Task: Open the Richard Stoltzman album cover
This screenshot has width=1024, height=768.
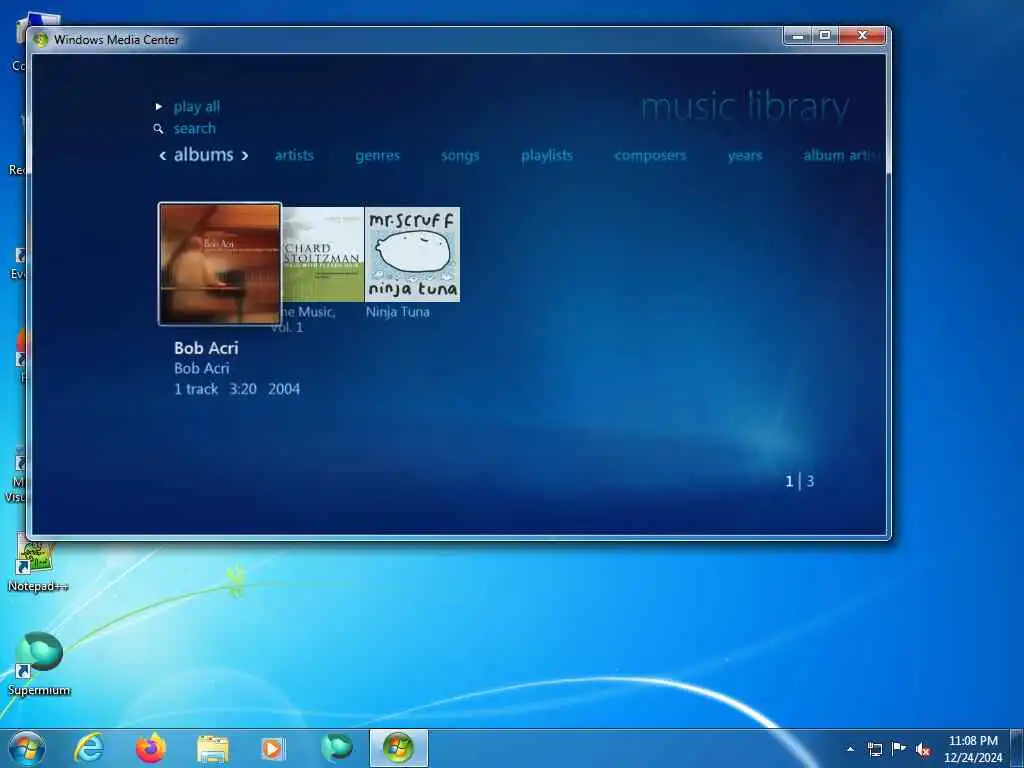Action: tap(323, 254)
